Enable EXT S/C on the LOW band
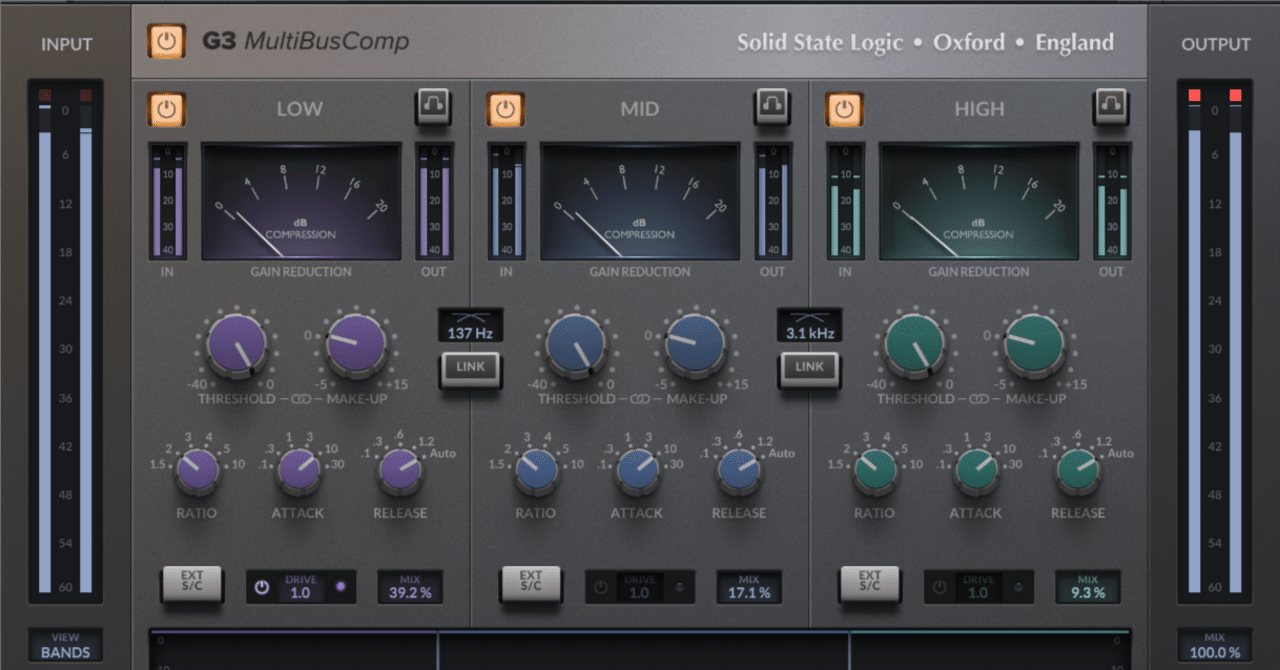1280x670 pixels. (x=192, y=583)
